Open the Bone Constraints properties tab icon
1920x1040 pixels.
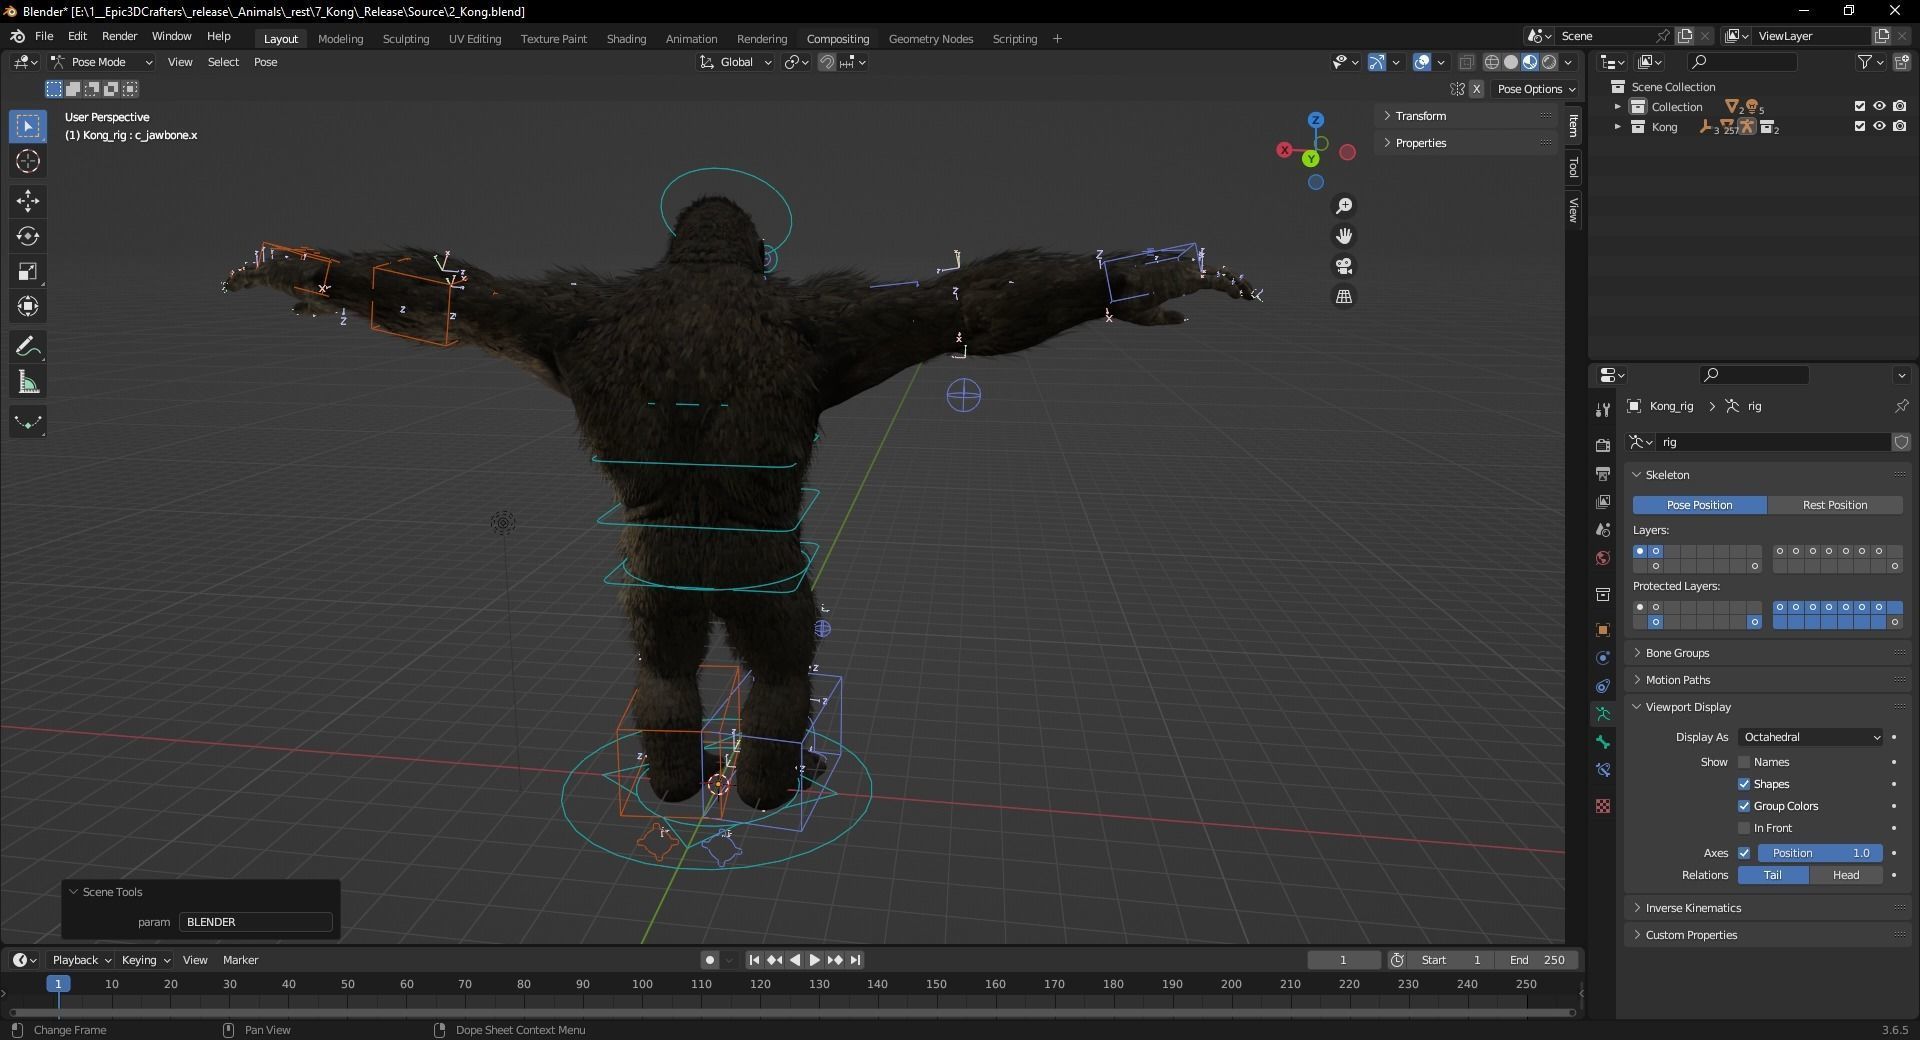click(x=1603, y=770)
